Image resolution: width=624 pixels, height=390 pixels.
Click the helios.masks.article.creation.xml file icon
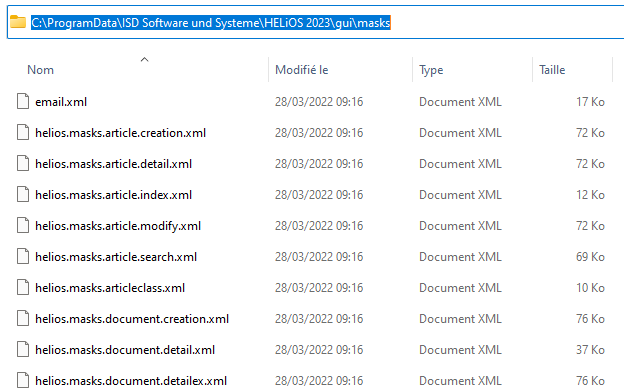point(23,133)
